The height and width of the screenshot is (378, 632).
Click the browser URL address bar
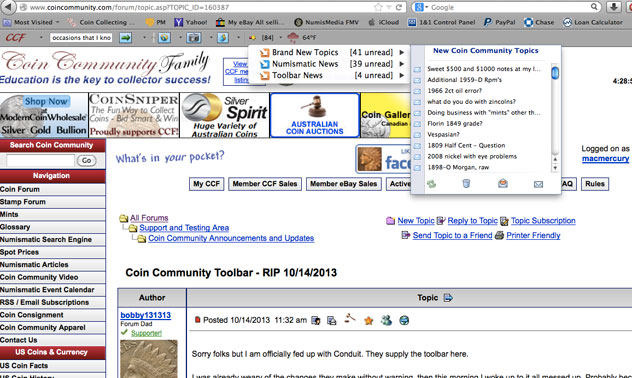click(210, 7)
